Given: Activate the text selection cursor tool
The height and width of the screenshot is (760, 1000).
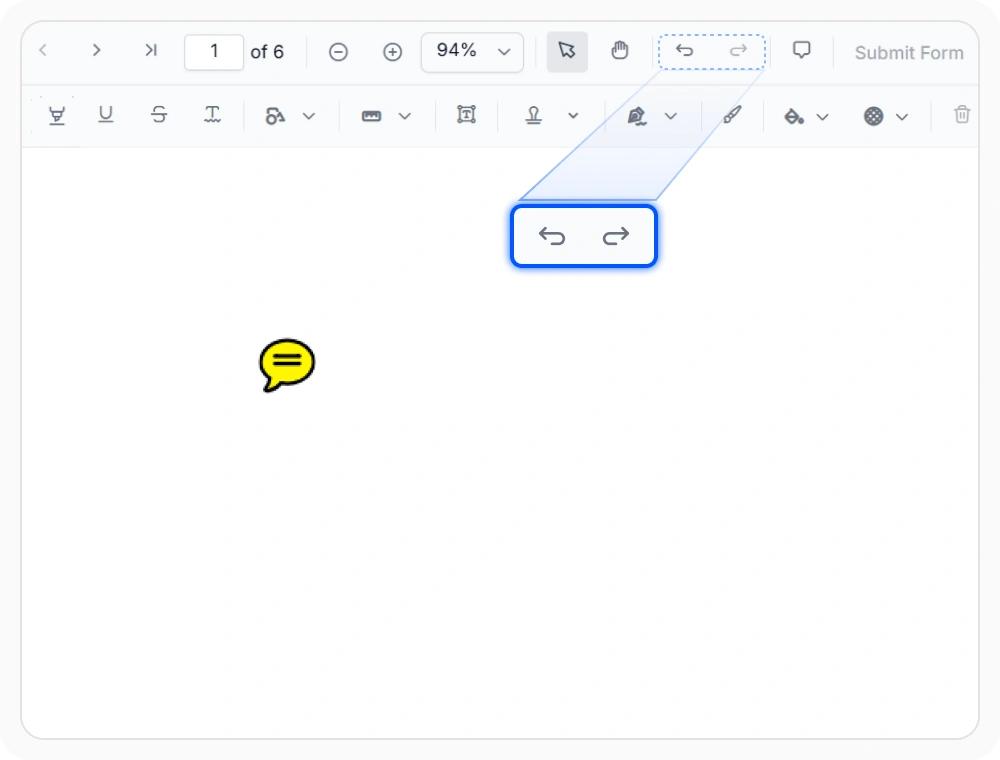Looking at the screenshot, I should pyautogui.click(x=567, y=51).
